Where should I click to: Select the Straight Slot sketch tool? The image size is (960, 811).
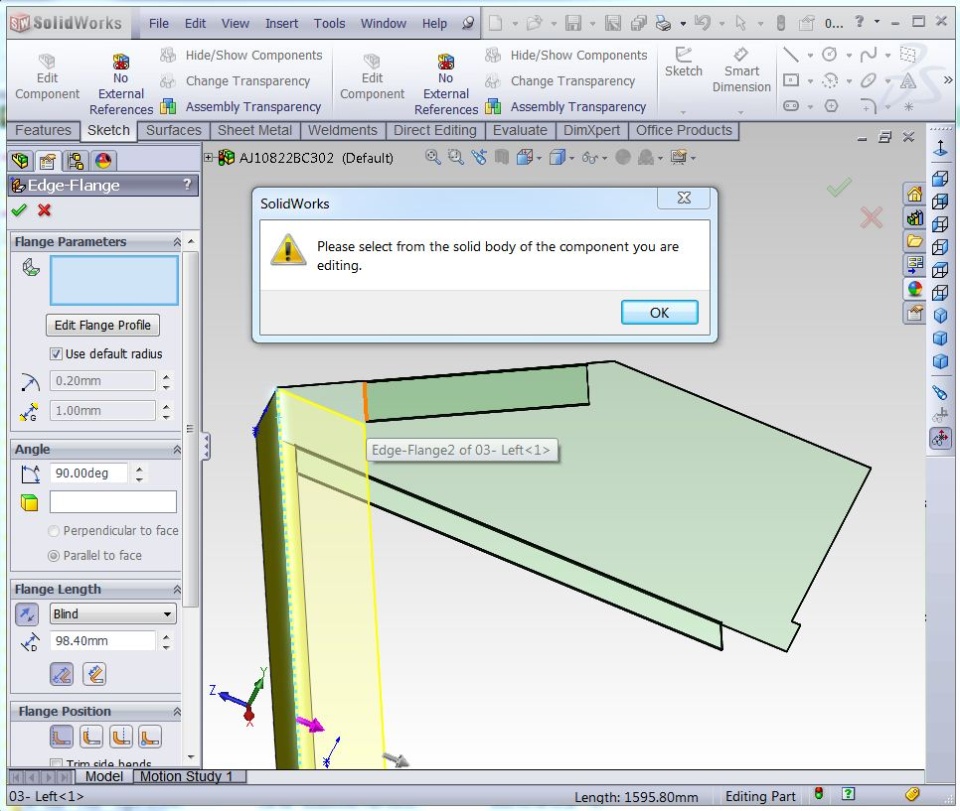click(790, 105)
